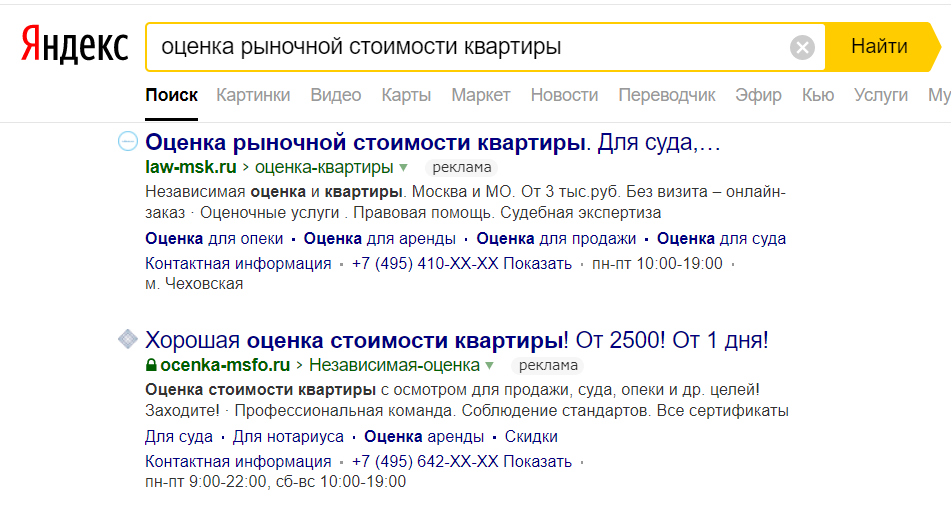Open ocenka-msfo.ru Контактная информация link
Image resolution: width=951 pixels, height=516 pixels.
click(x=238, y=462)
